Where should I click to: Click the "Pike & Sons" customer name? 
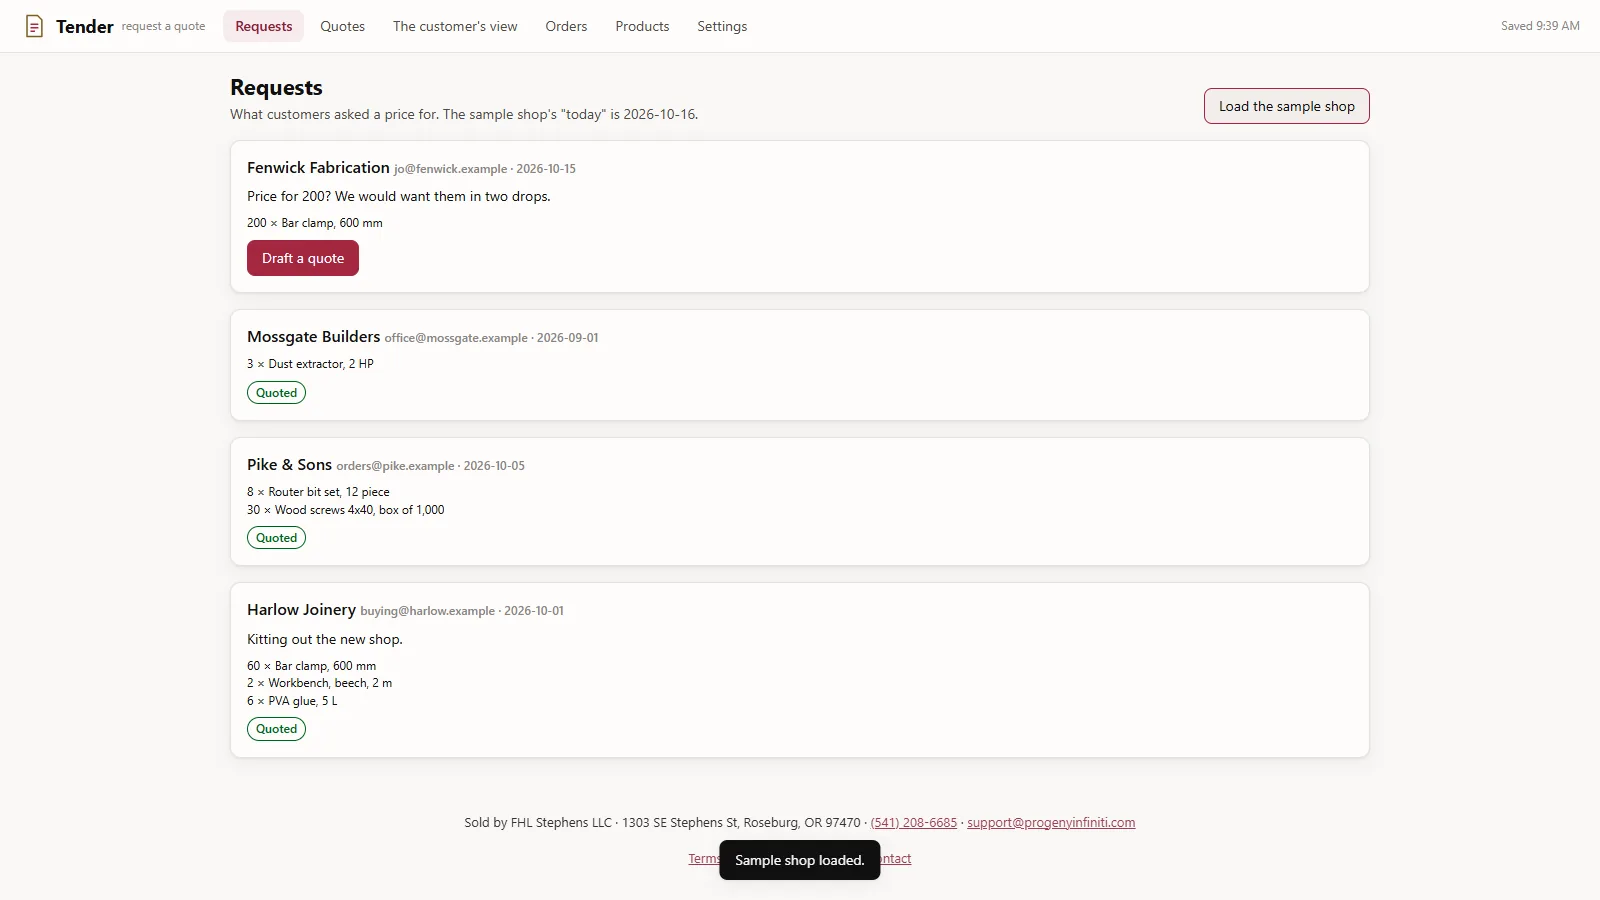point(289,465)
